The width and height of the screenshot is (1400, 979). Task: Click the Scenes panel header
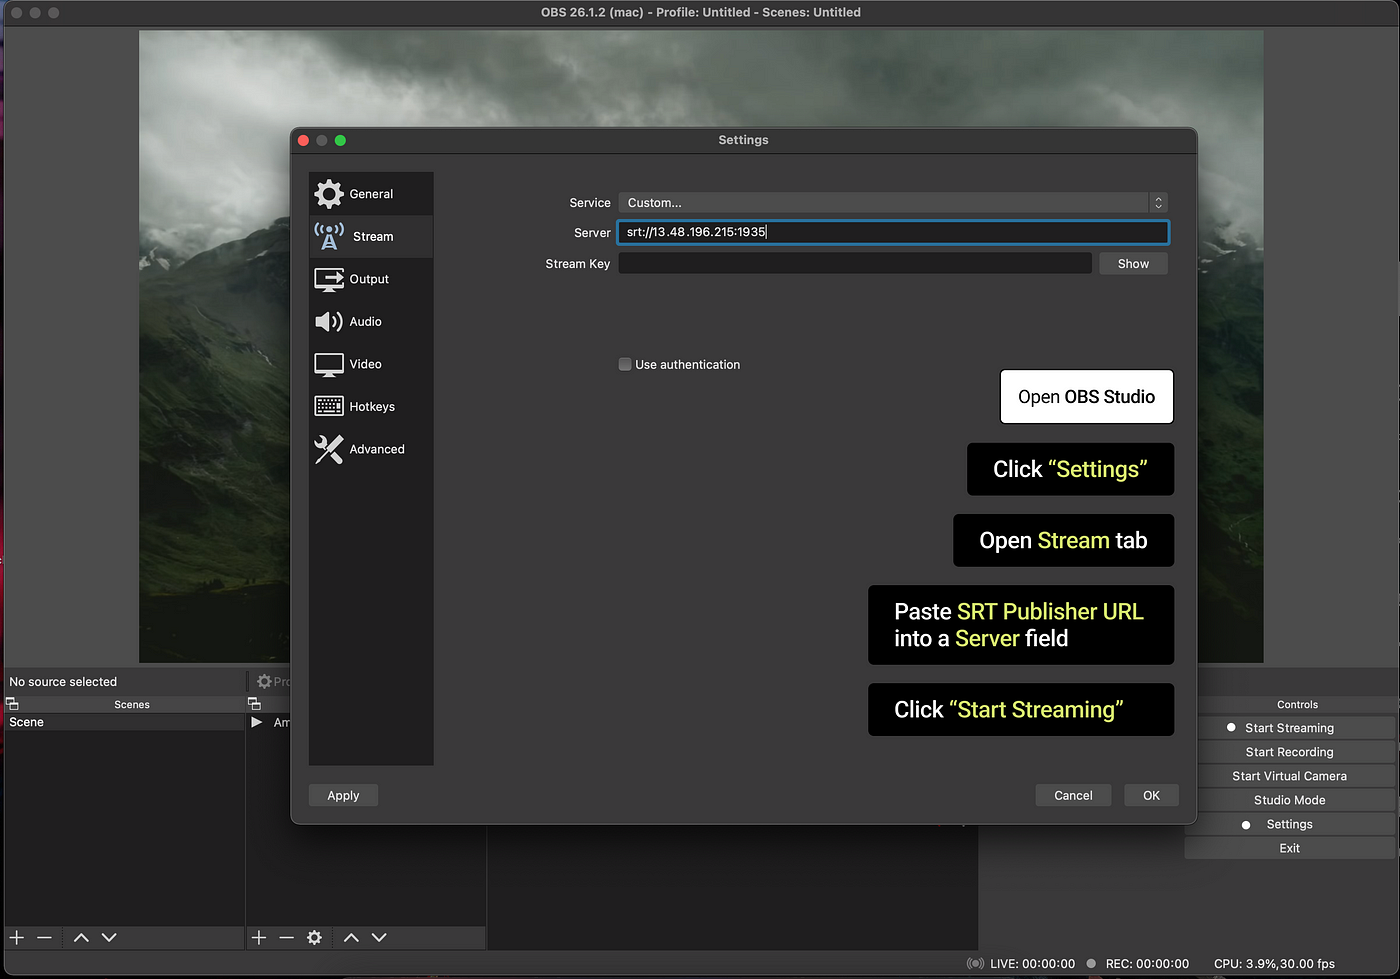point(132,704)
